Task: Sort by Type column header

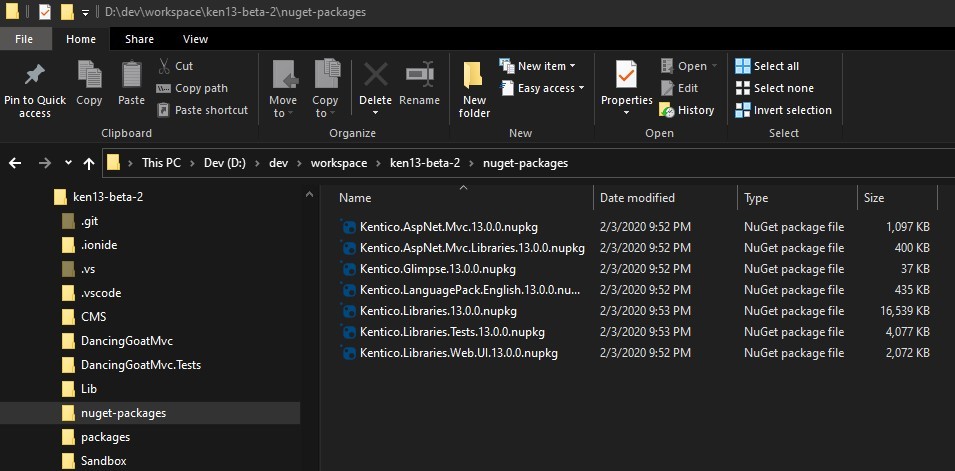Action: click(x=756, y=198)
